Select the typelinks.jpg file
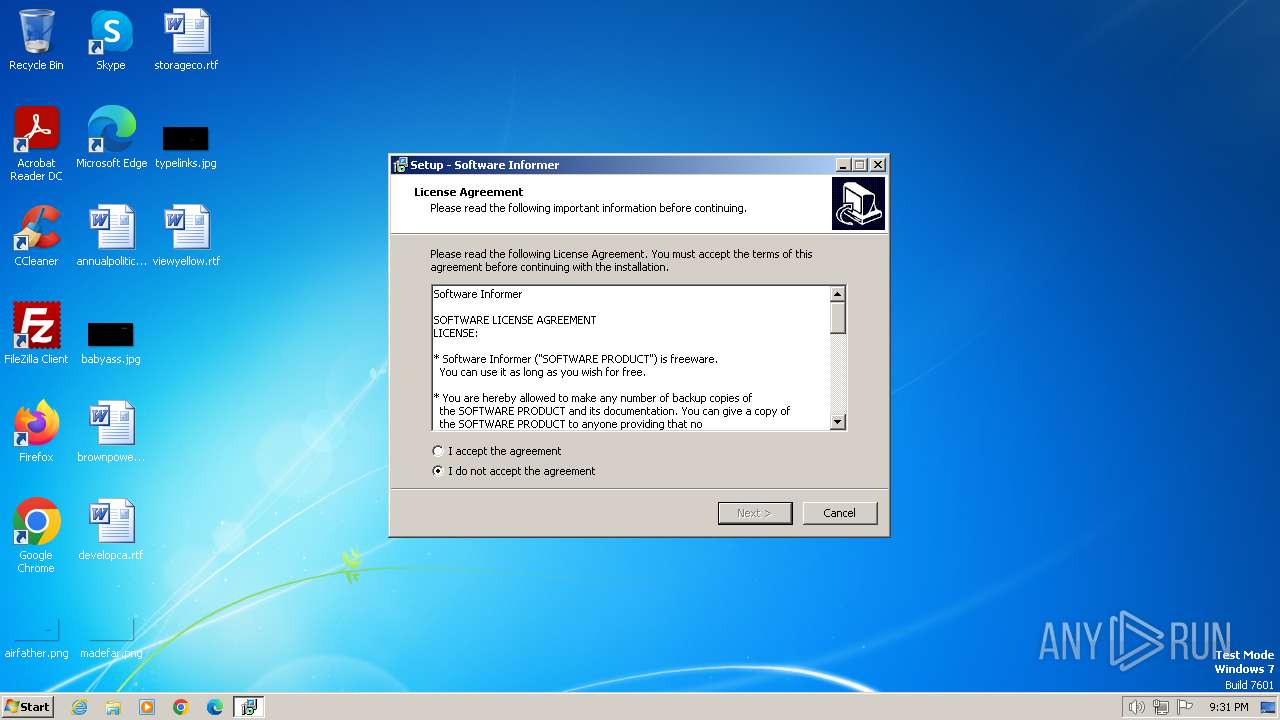This screenshot has width=1280, height=720. tap(186, 145)
